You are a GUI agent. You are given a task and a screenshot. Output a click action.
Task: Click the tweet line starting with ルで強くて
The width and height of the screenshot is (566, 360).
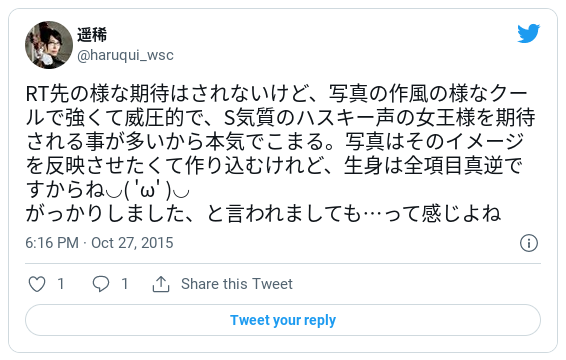(x=280, y=118)
